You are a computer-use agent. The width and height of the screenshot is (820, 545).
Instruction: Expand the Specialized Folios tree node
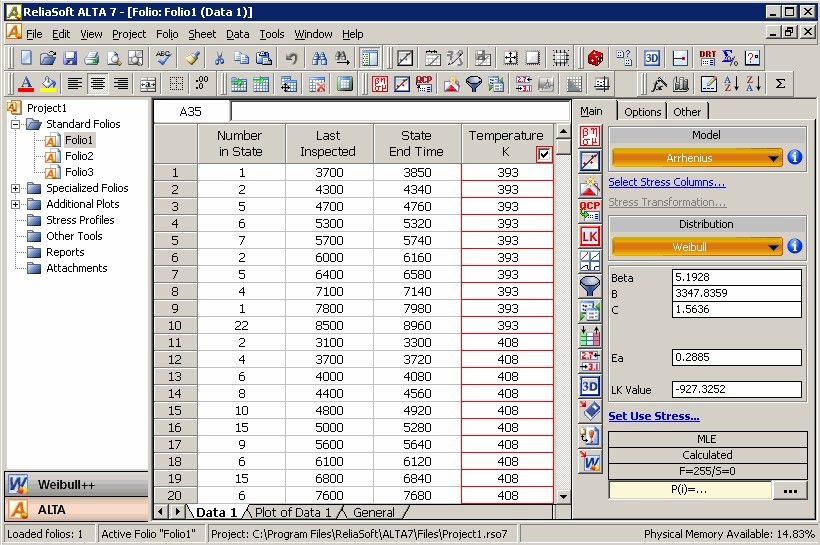tap(16, 188)
